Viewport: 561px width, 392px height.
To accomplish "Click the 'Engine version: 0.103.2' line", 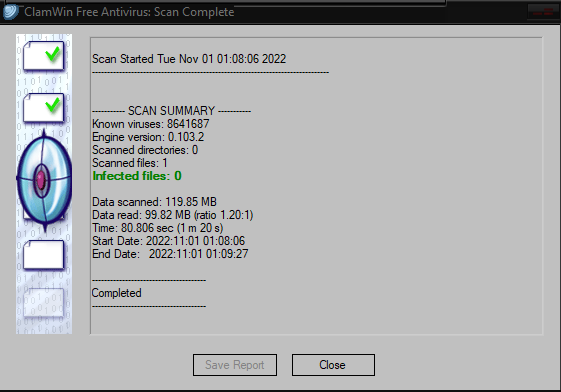I will 148,137.
